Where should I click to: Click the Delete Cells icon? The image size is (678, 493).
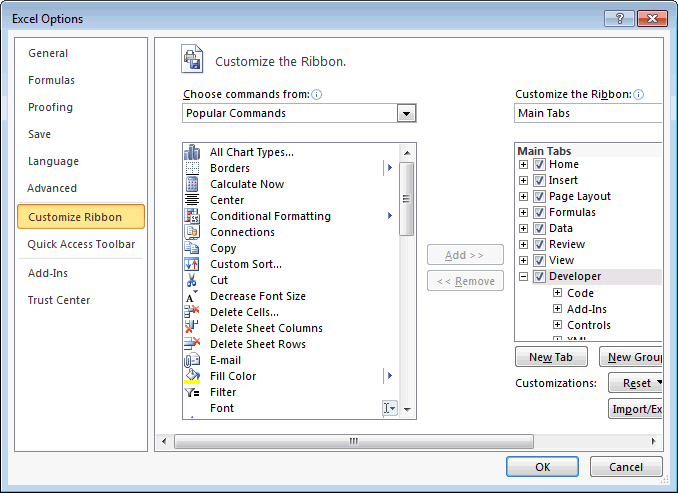tap(192, 311)
